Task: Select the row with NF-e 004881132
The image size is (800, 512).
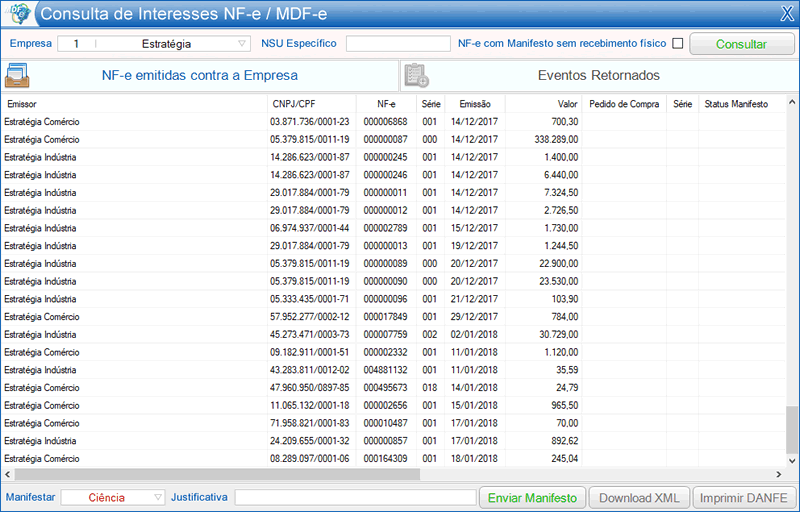Action: coord(393,370)
